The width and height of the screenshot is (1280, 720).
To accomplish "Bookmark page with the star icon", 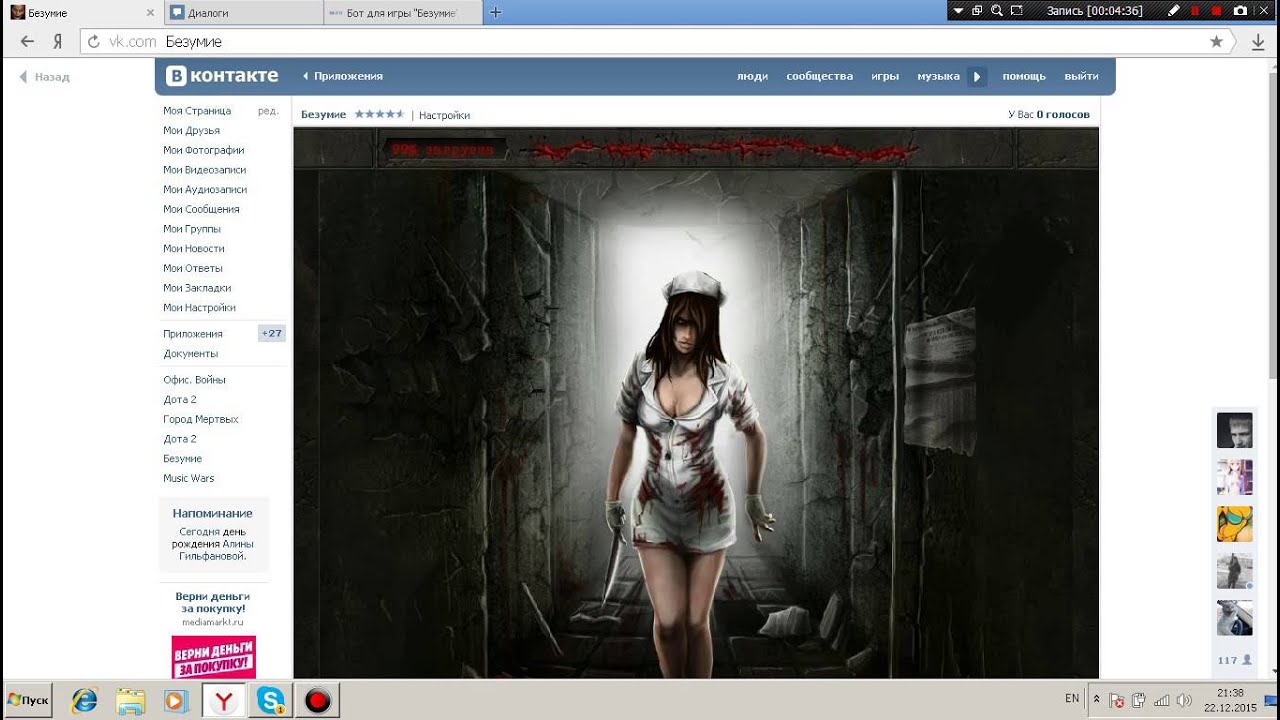I will 1216,41.
